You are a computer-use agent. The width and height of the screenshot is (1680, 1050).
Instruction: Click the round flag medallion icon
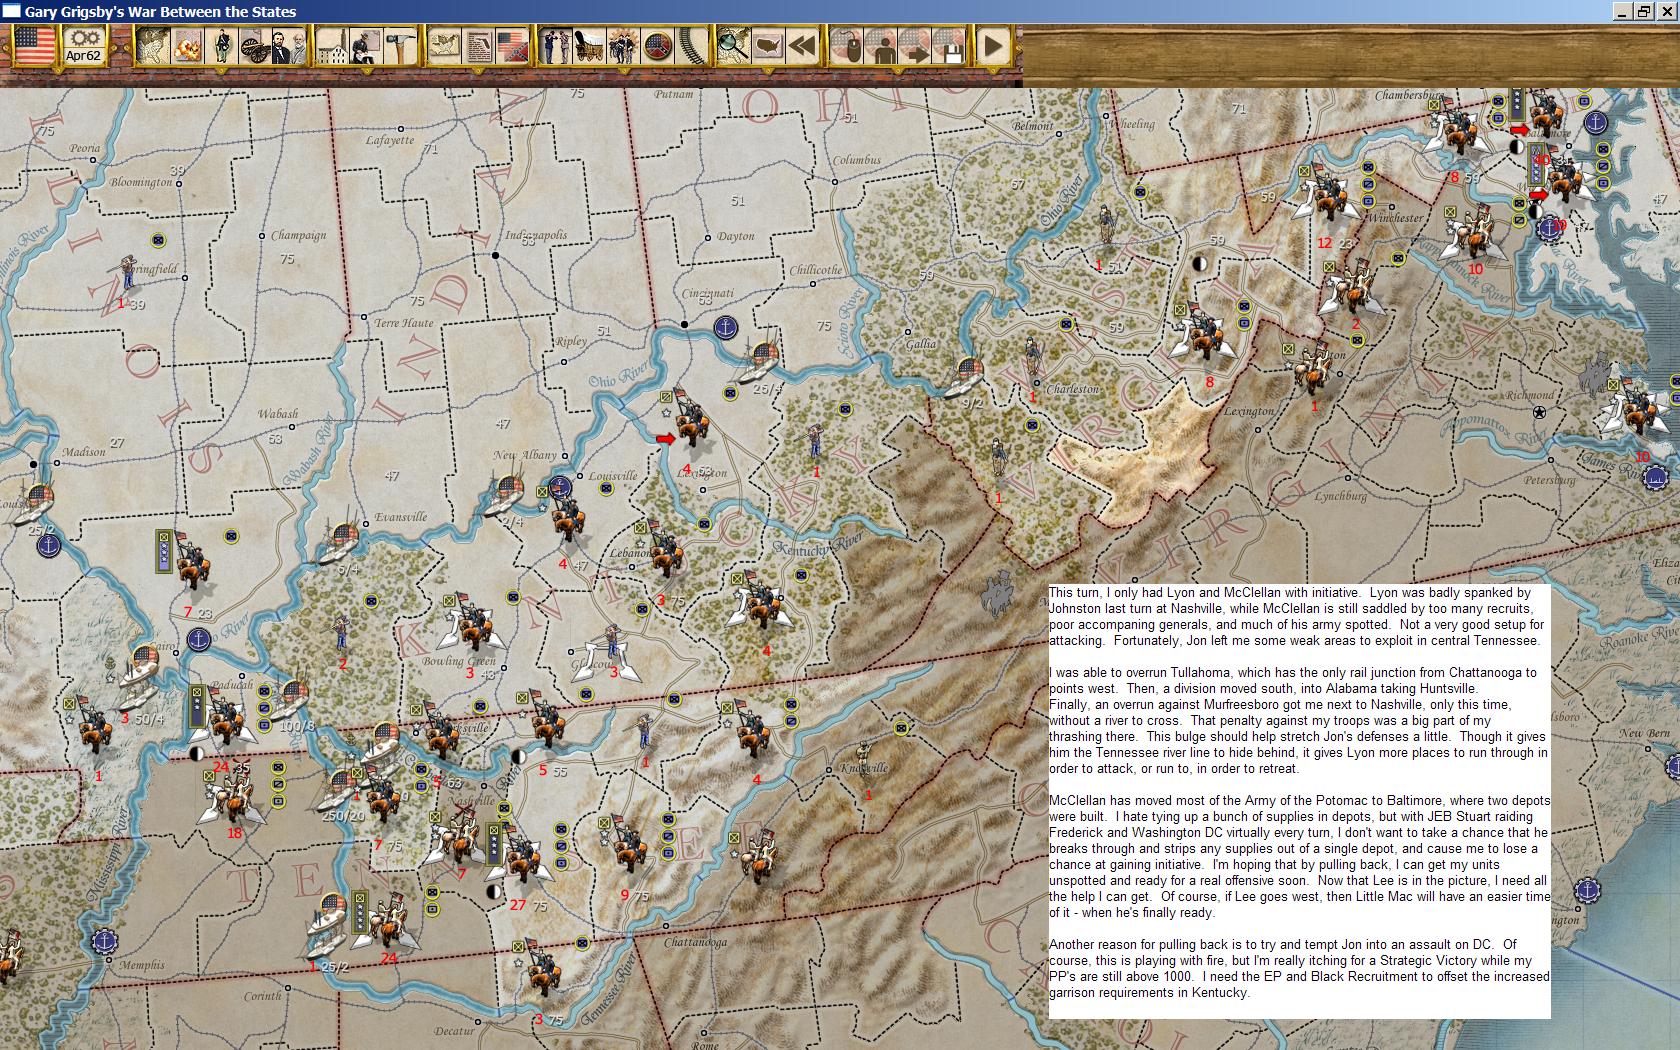click(x=657, y=46)
